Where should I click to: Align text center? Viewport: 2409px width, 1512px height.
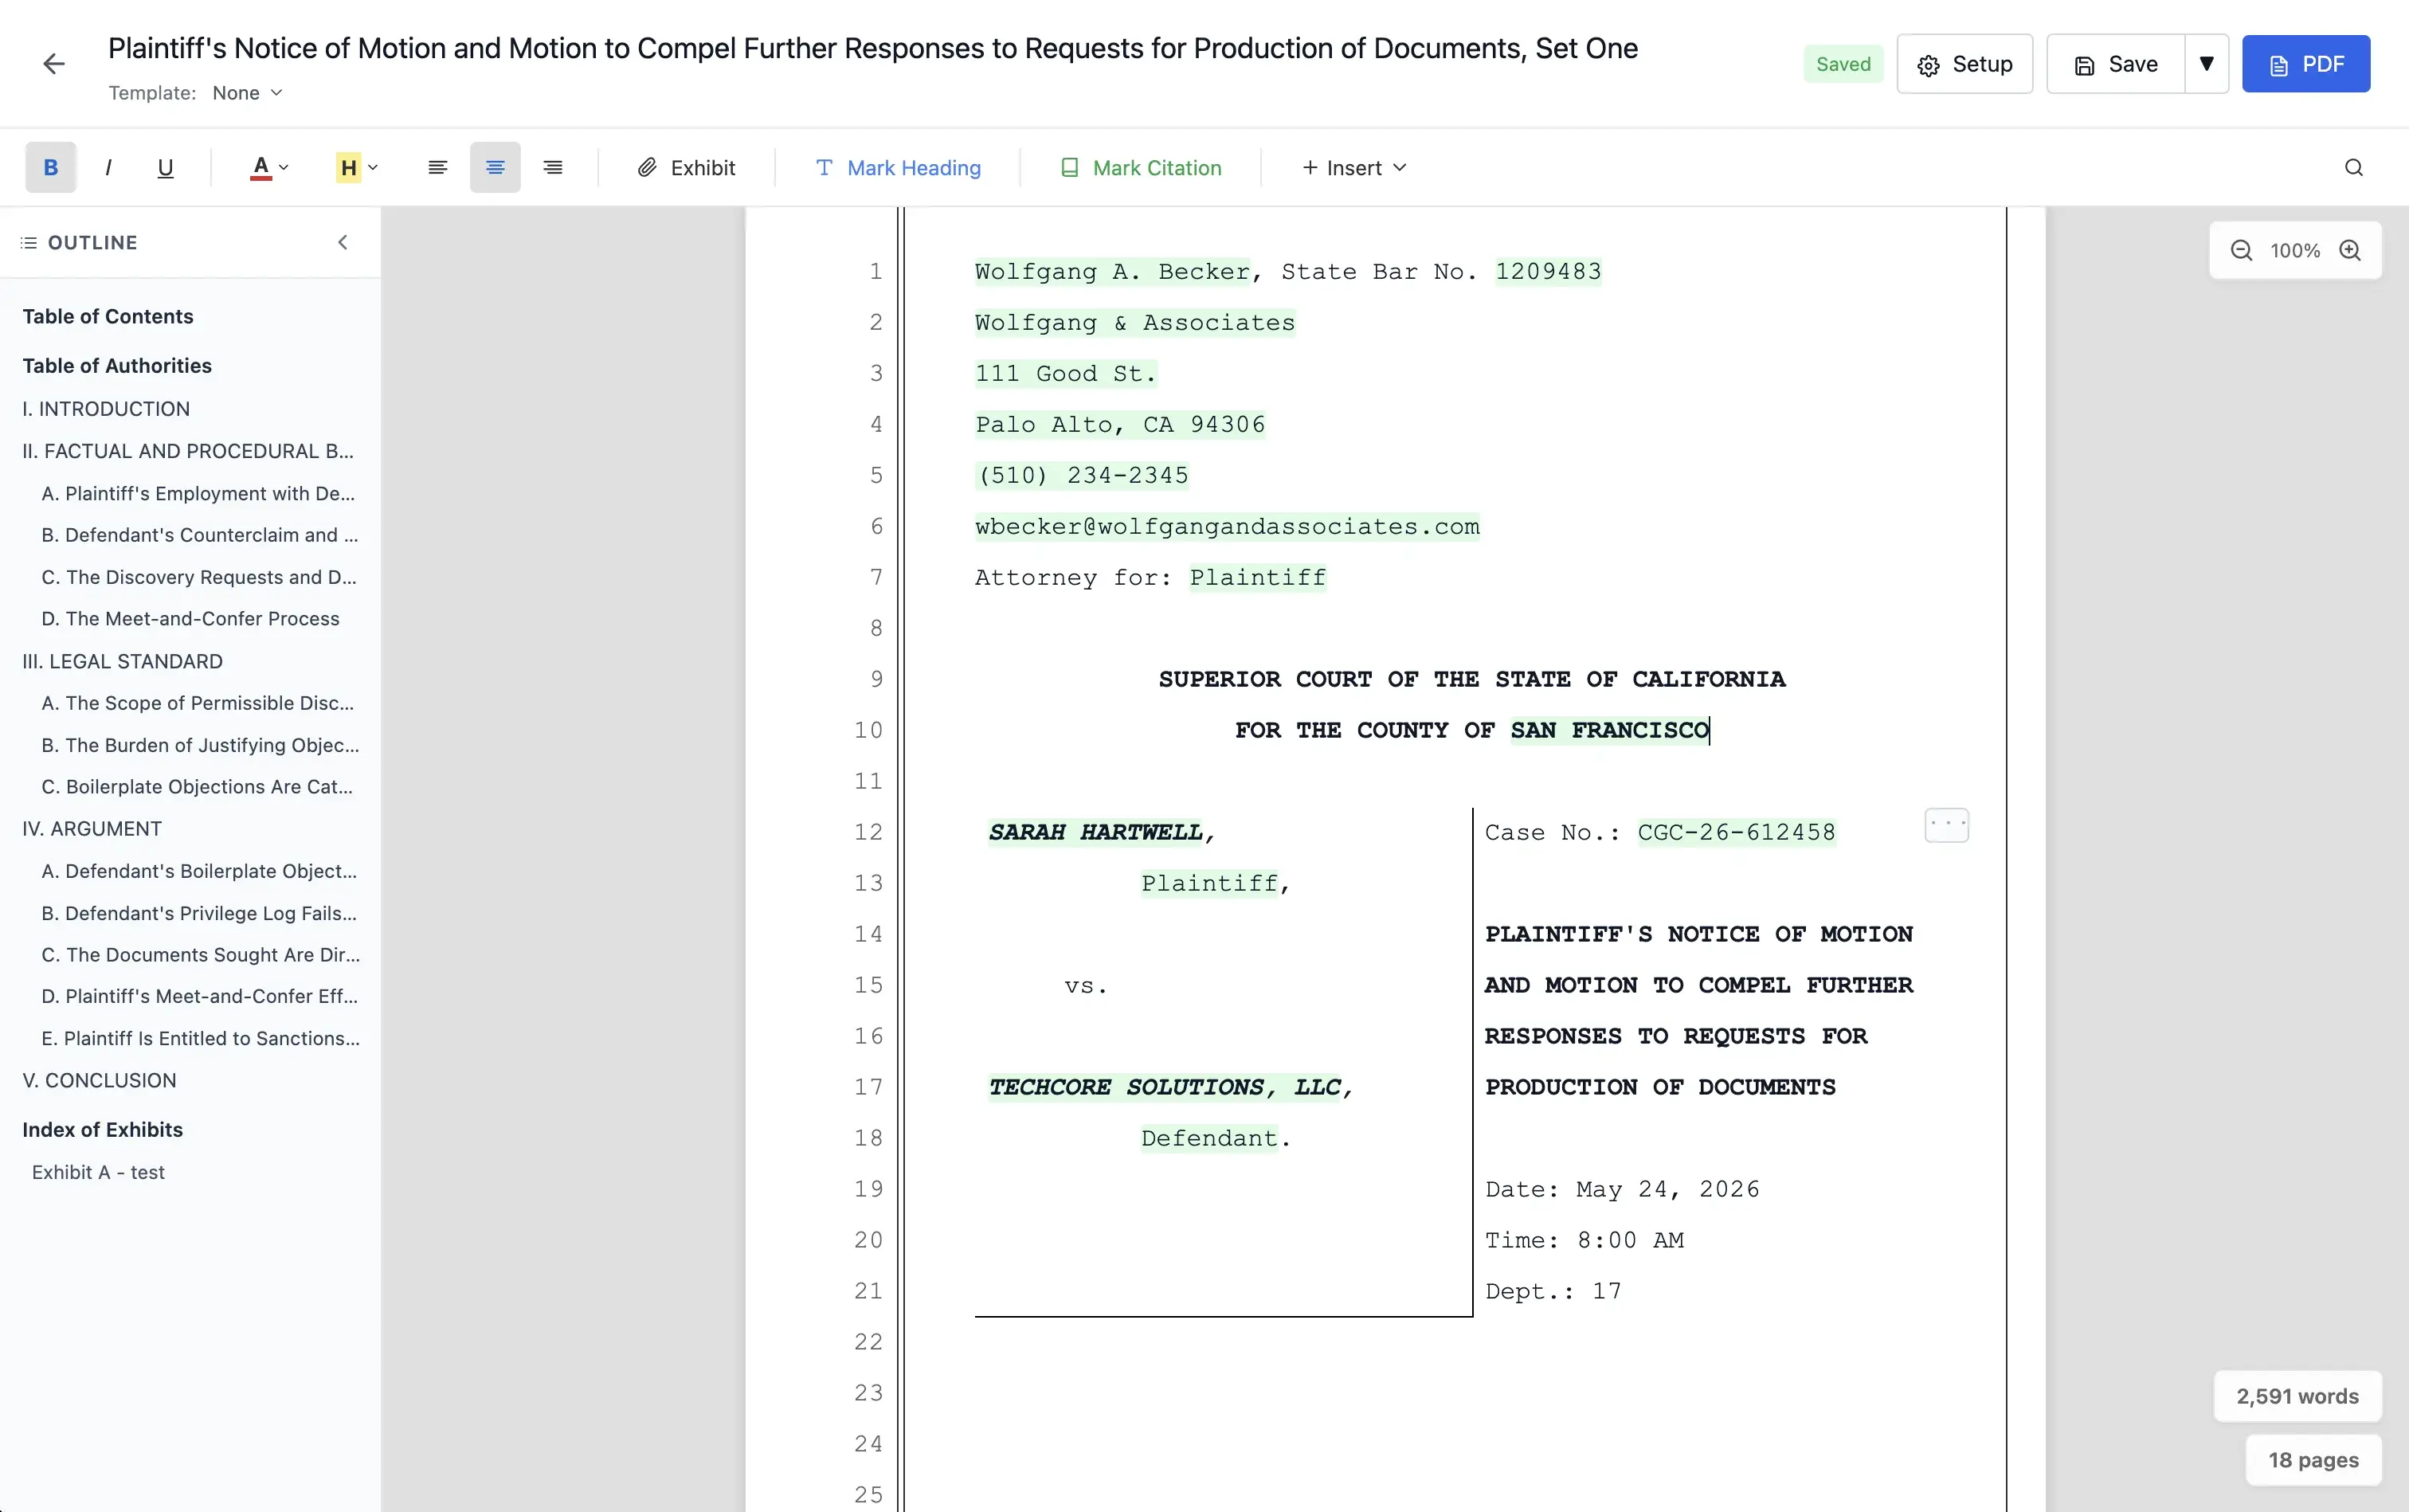click(495, 167)
